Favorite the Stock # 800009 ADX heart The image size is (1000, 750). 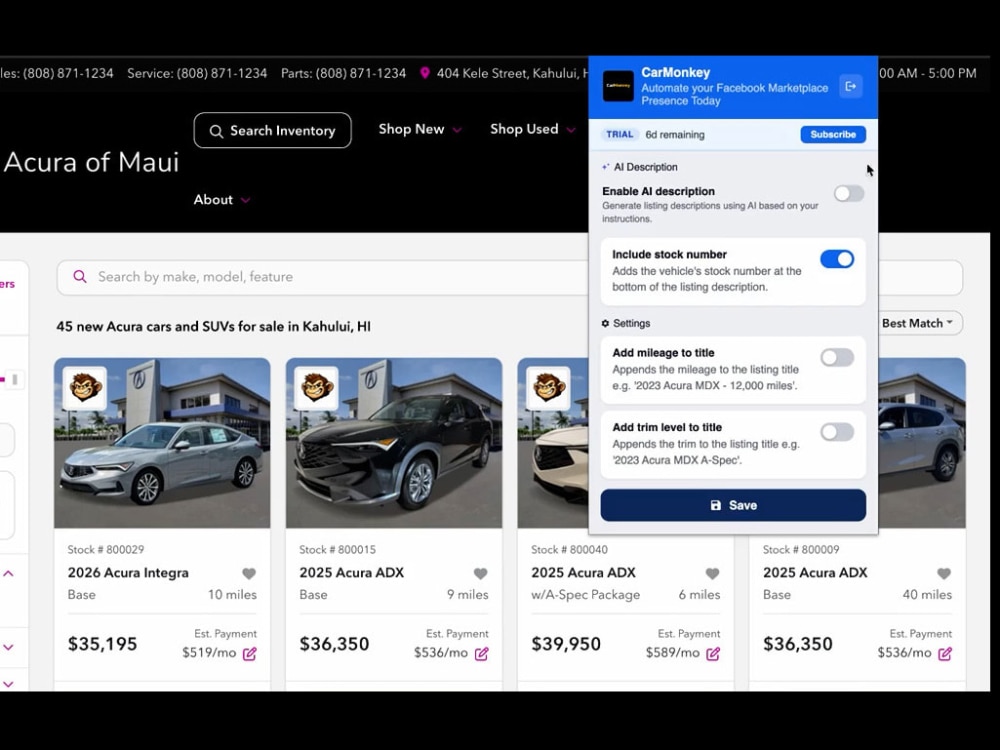(x=944, y=573)
